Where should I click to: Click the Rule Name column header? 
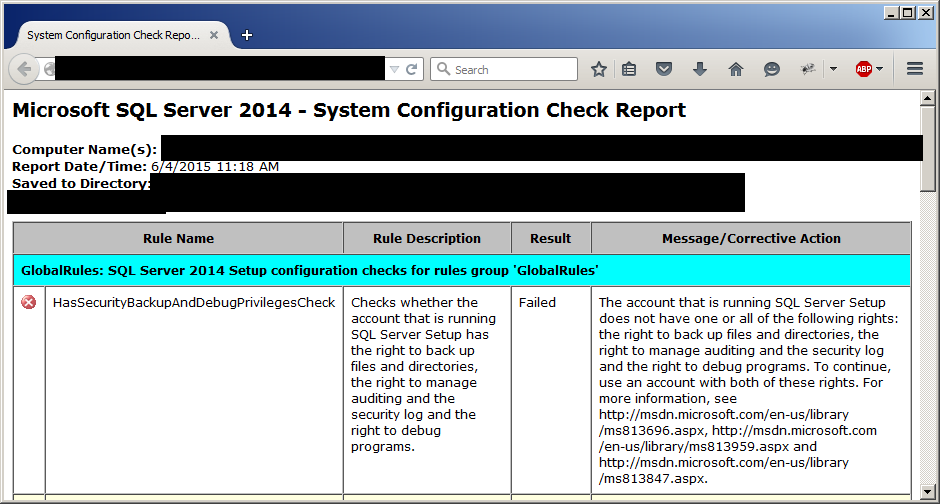(178, 239)
